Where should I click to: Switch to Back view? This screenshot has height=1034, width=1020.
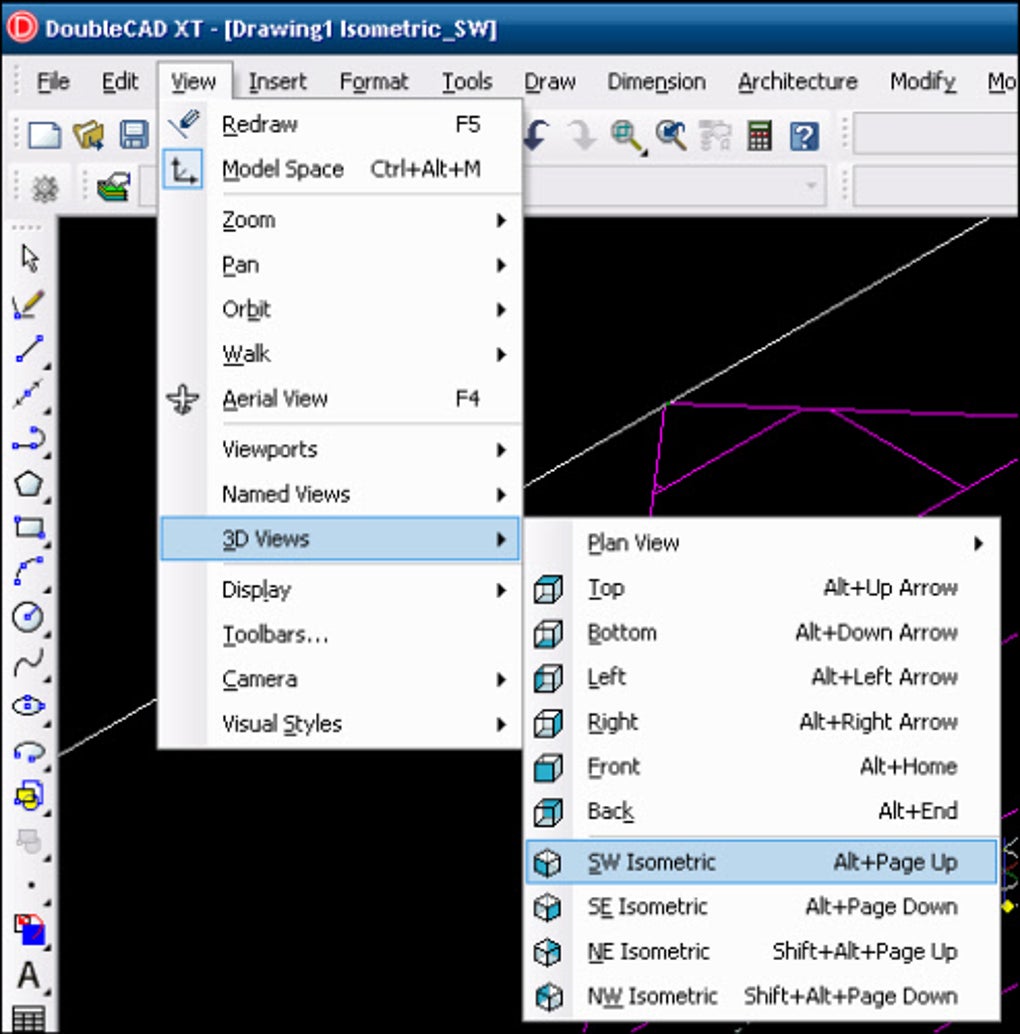pos(762,811)
